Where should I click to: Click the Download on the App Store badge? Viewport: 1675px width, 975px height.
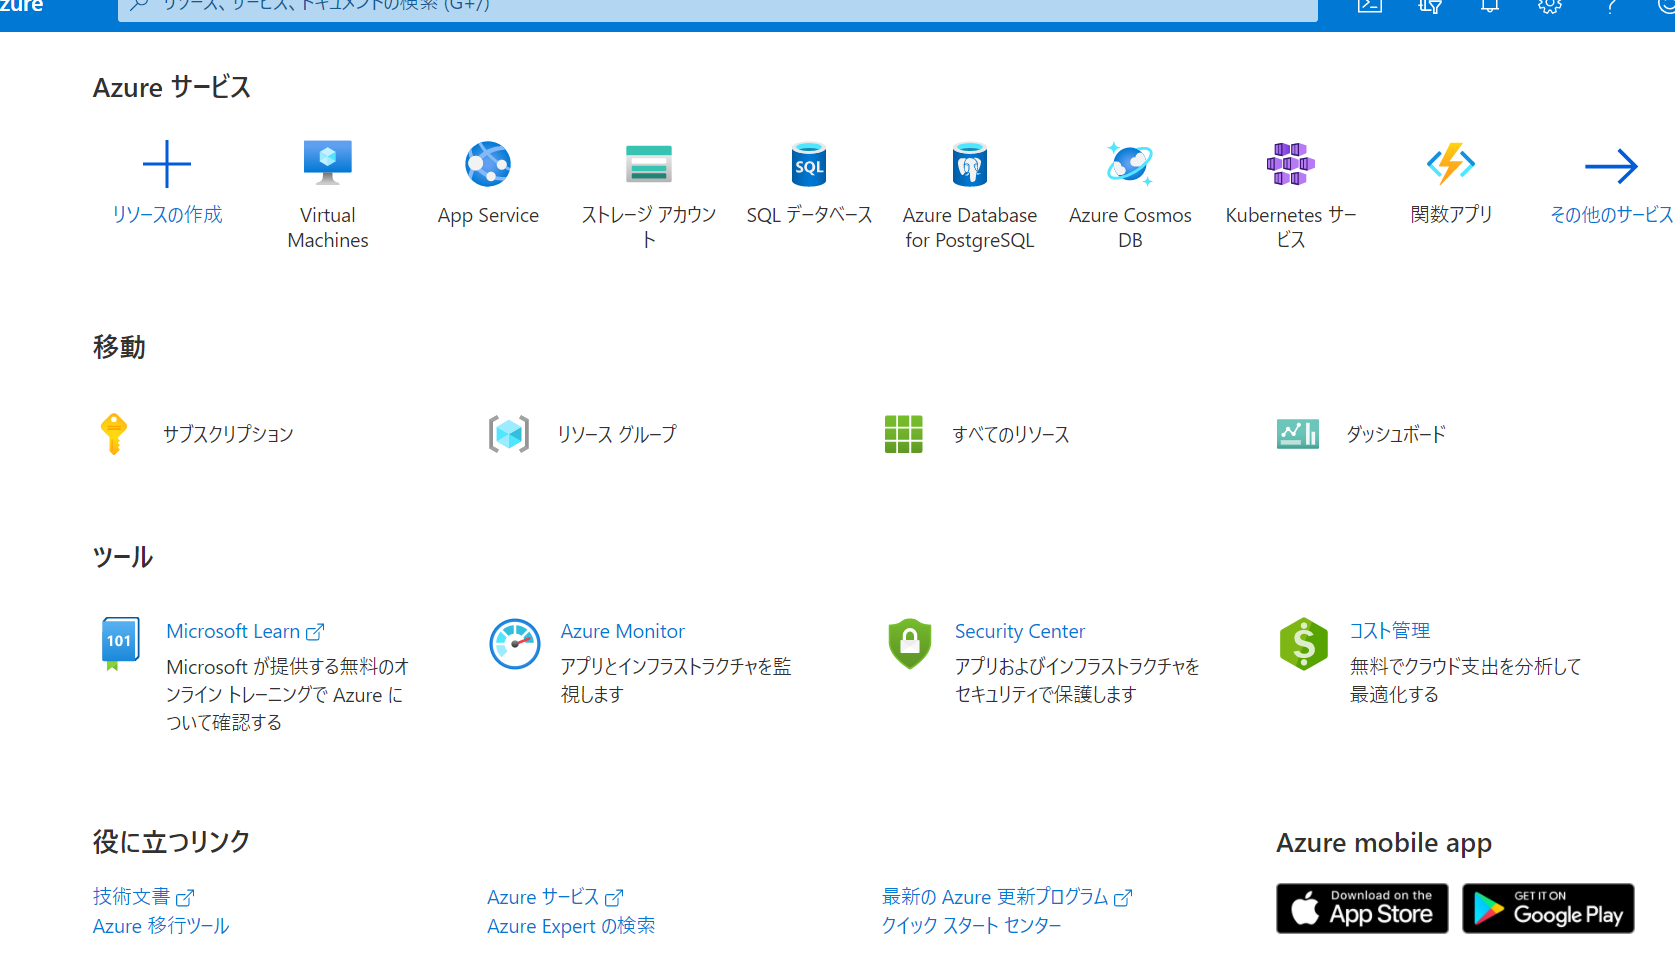tap(1362, 908)
